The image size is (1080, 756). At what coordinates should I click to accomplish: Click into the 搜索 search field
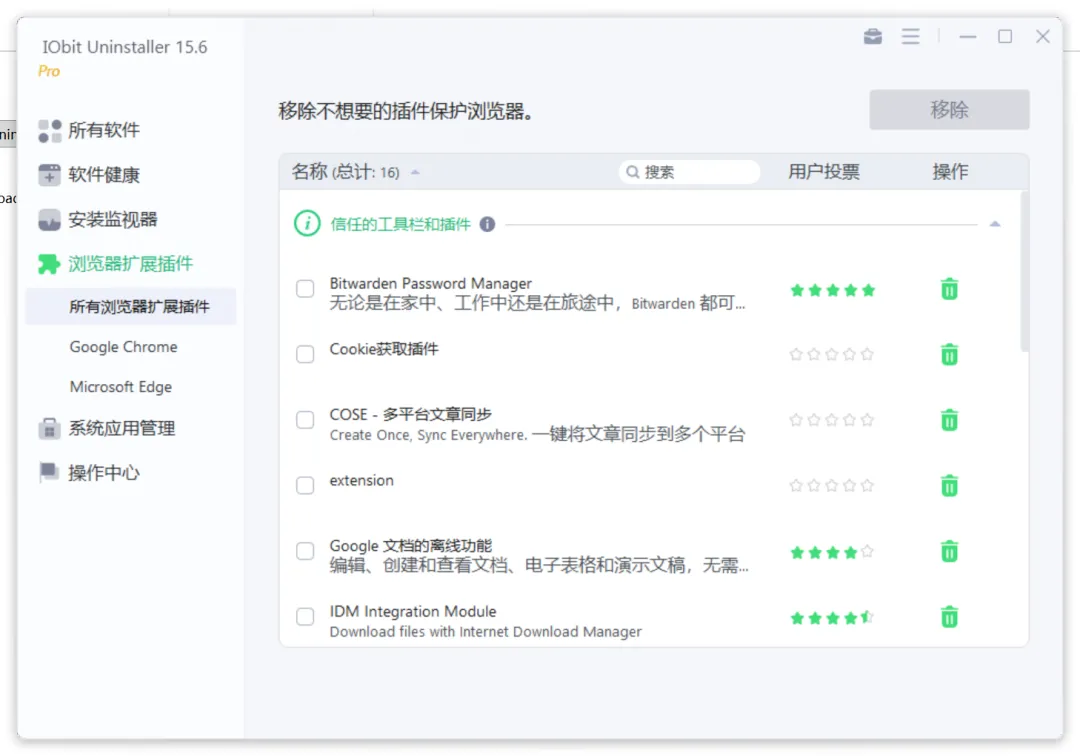[x=689, y=172]
